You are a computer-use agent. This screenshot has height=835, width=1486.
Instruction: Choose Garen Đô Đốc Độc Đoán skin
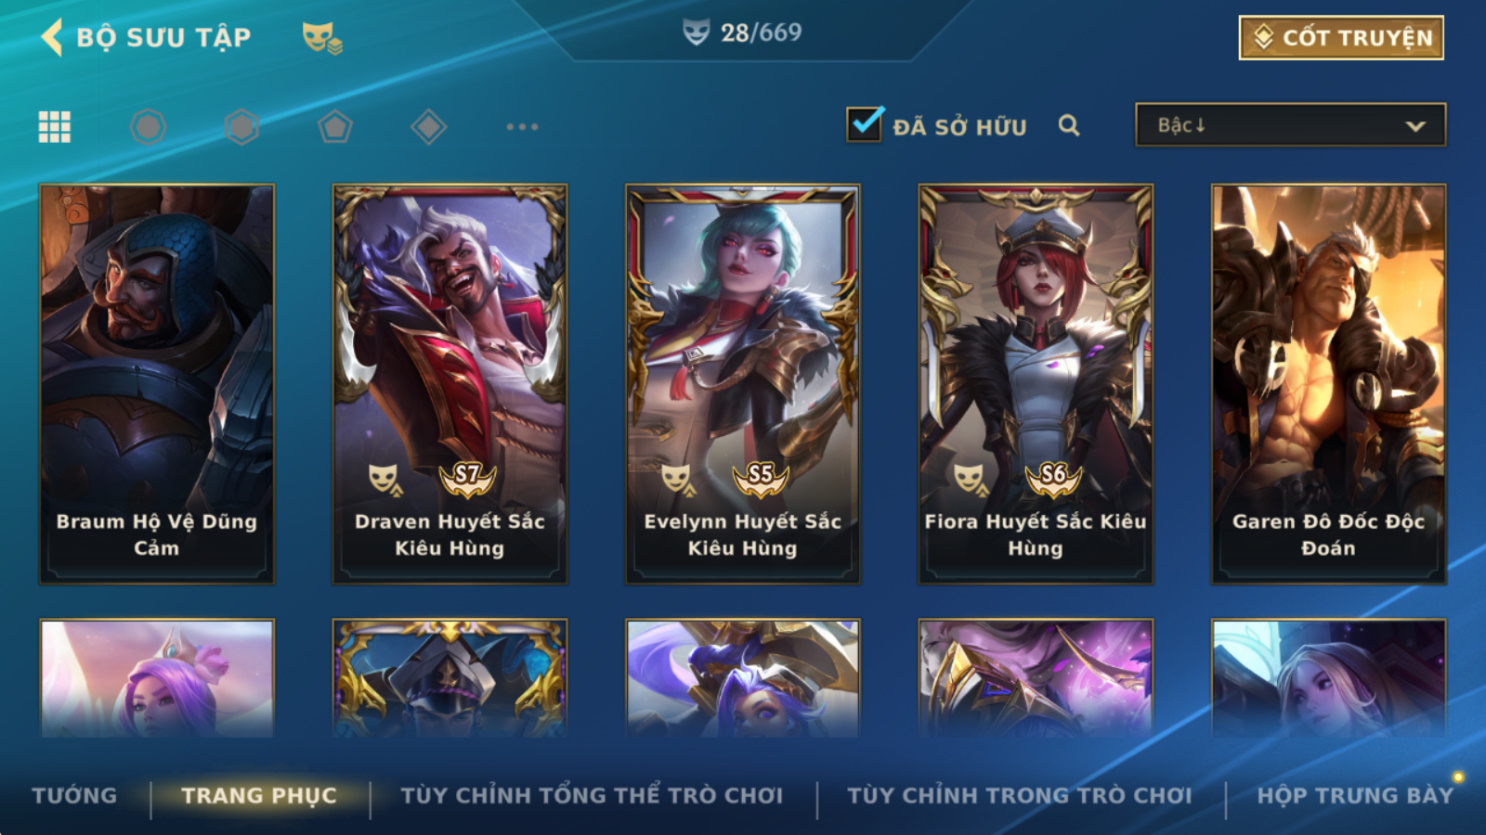point(1328,384)
